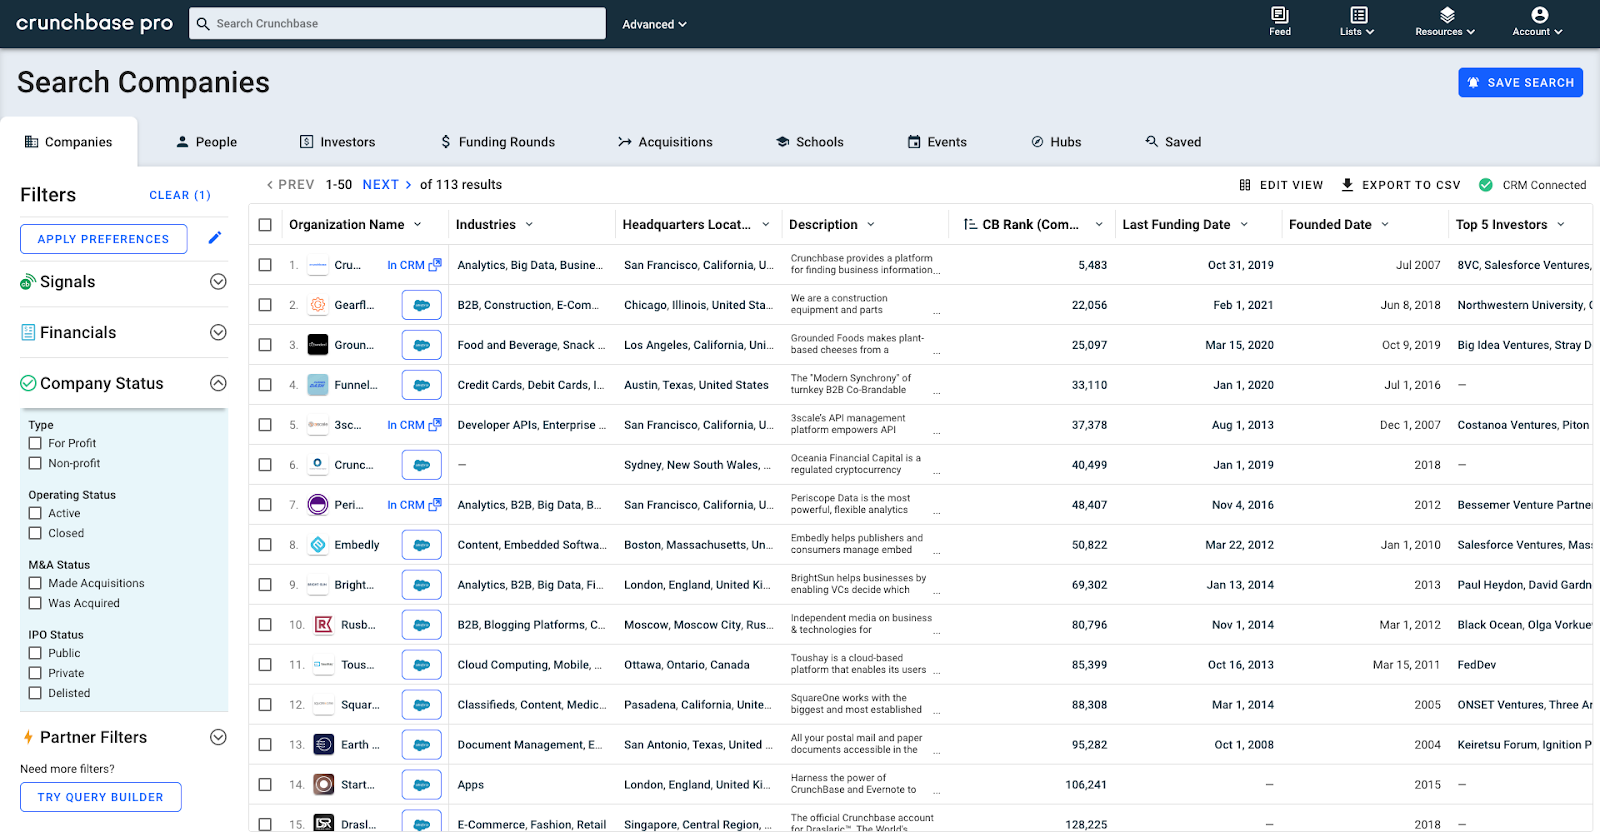Viewport: 1600px width, 832px height.
Task: Select the Gearflow row checkbox
Action: 265,305
